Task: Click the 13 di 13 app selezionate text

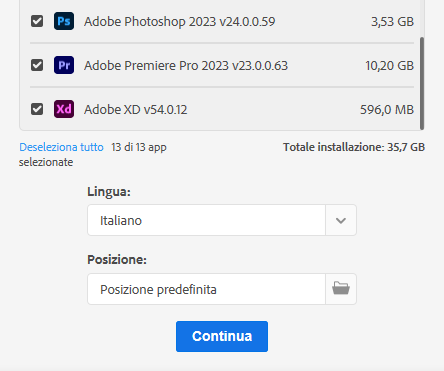Action: 93,154
